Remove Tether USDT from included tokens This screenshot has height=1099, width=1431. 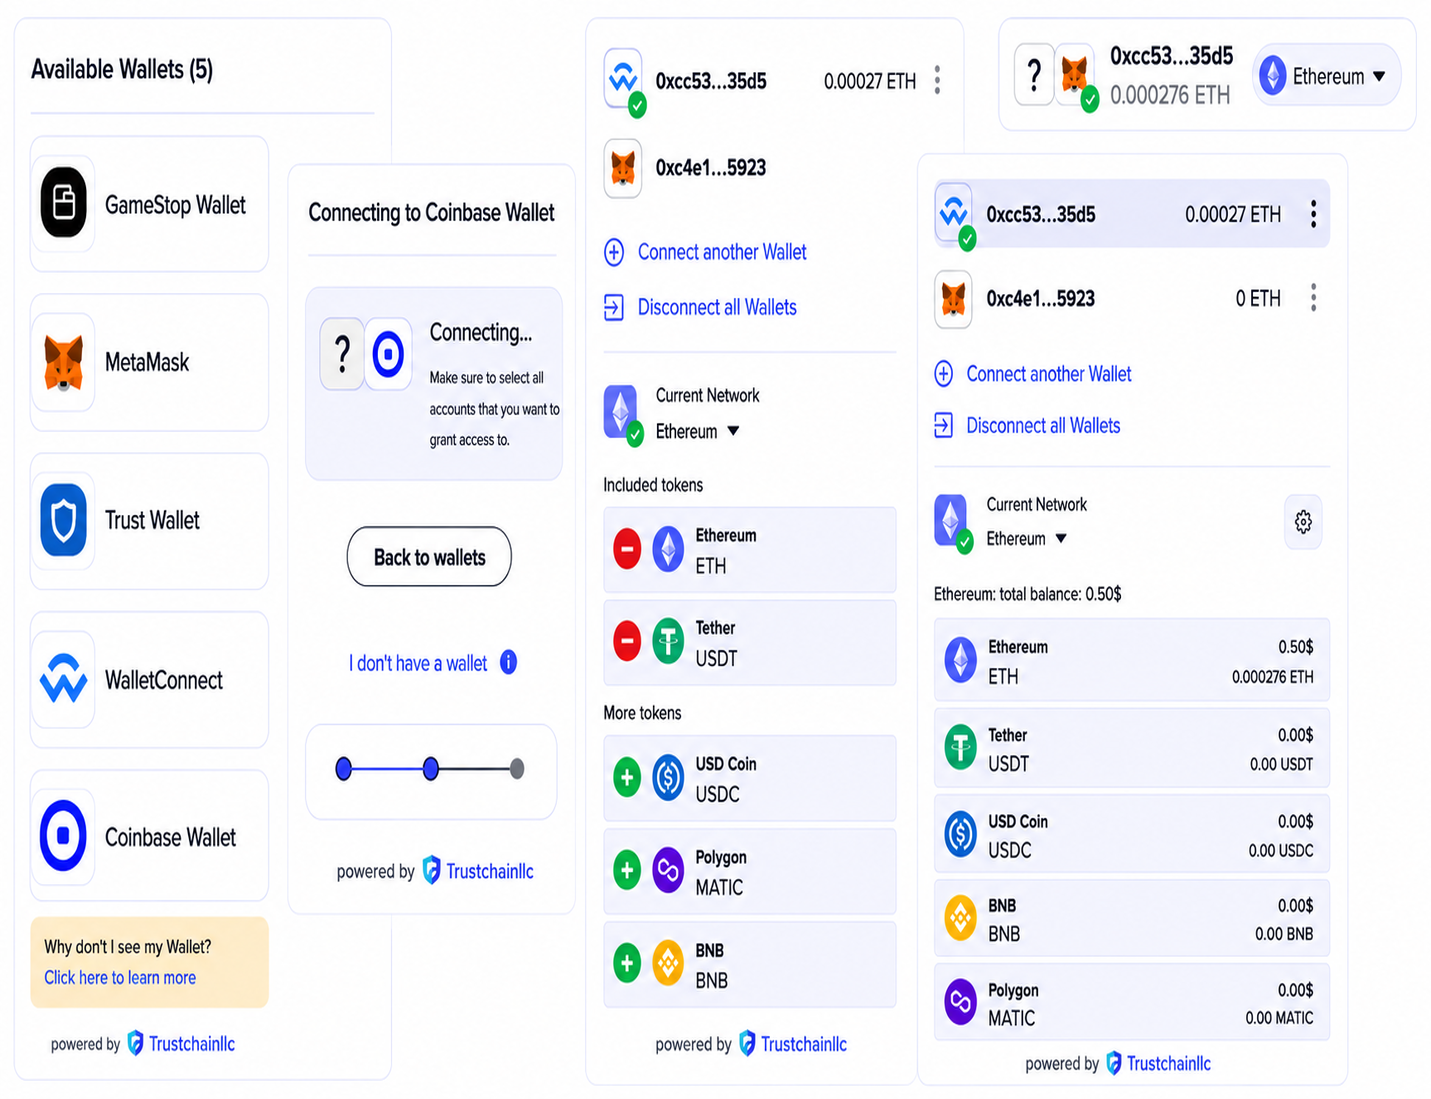pyautogui.click(x=627, y=642)
